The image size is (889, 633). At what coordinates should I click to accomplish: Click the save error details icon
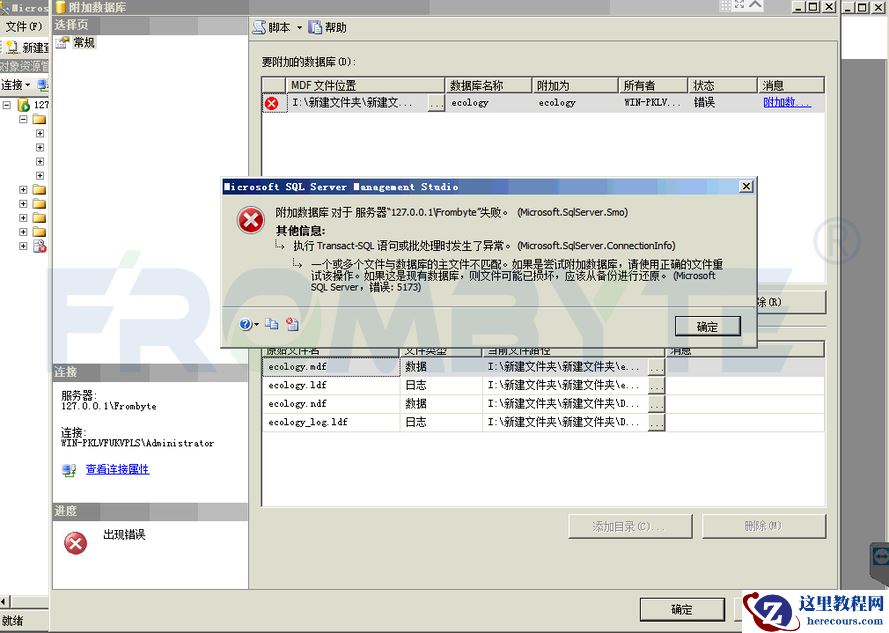point(294,324)
